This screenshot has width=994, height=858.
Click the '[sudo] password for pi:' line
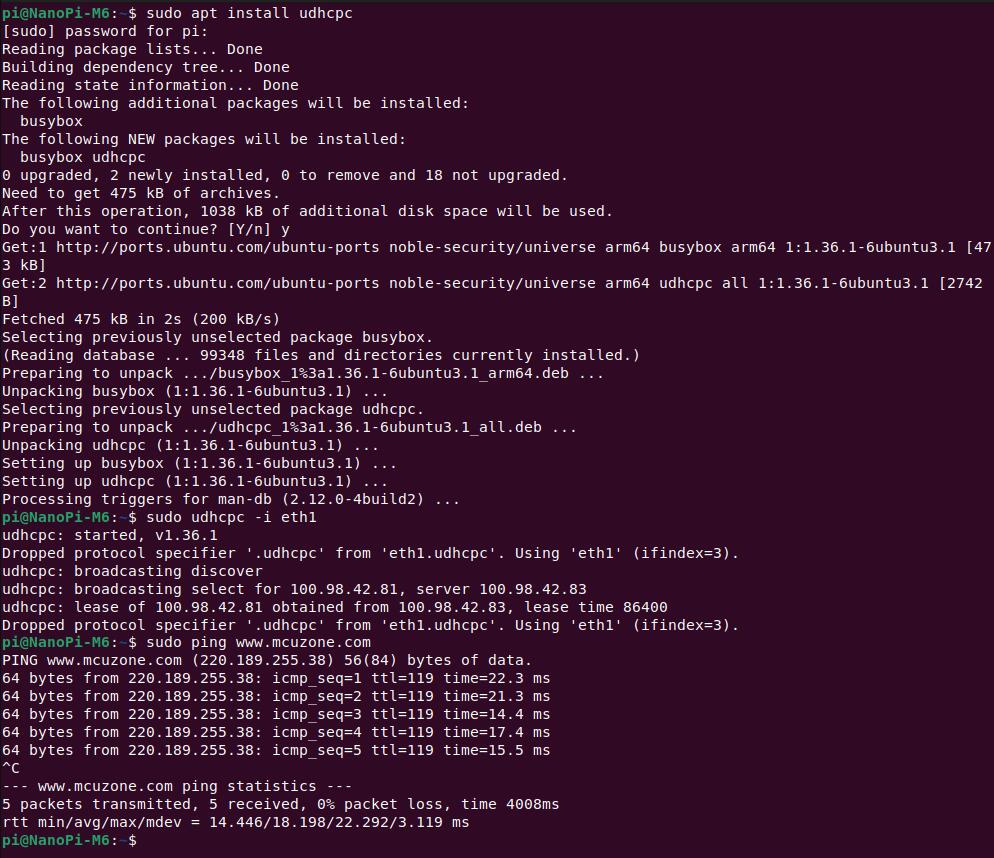pos(105,31)
